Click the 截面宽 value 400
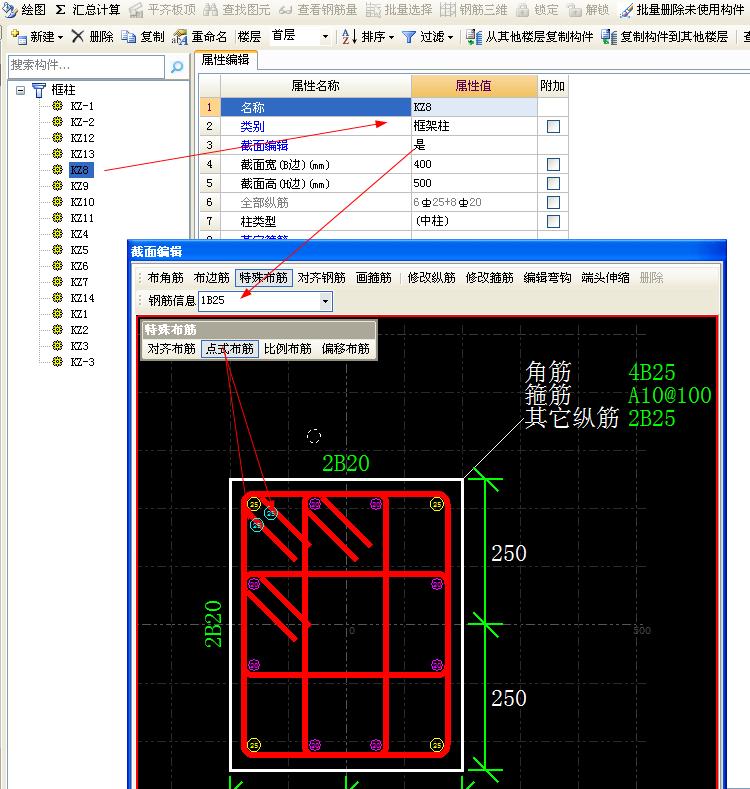The image size is (750, 789). (474, 165)
